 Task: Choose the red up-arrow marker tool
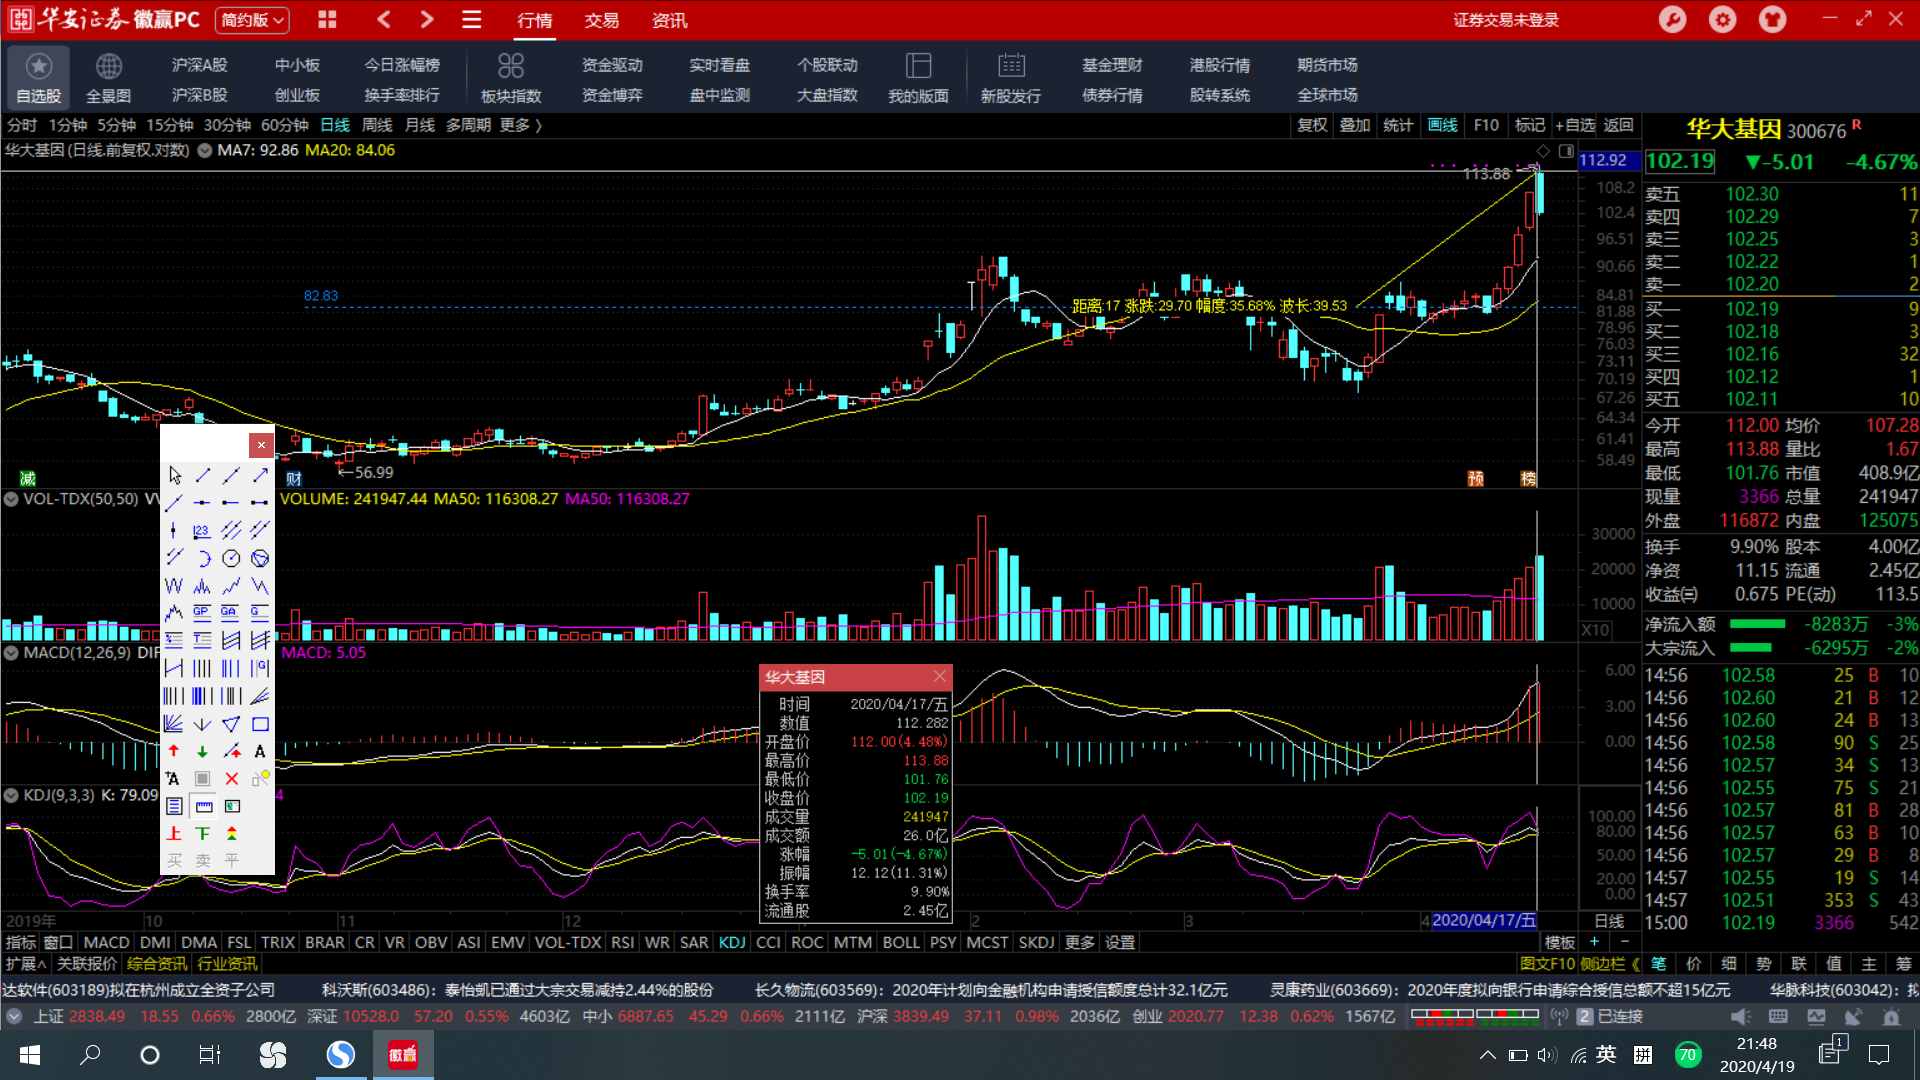pyautogui.click(x=174, y=751)
